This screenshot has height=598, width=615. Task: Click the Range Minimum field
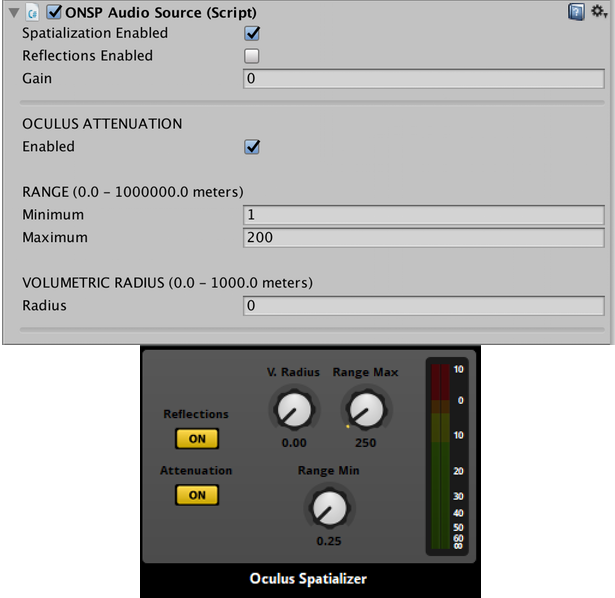[423, 215]
